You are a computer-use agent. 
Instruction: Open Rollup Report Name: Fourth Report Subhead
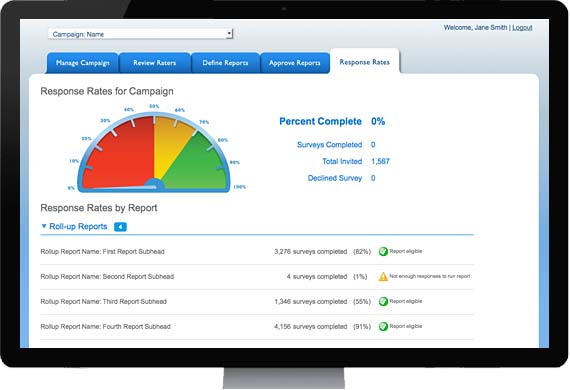[x=105, y=326]
